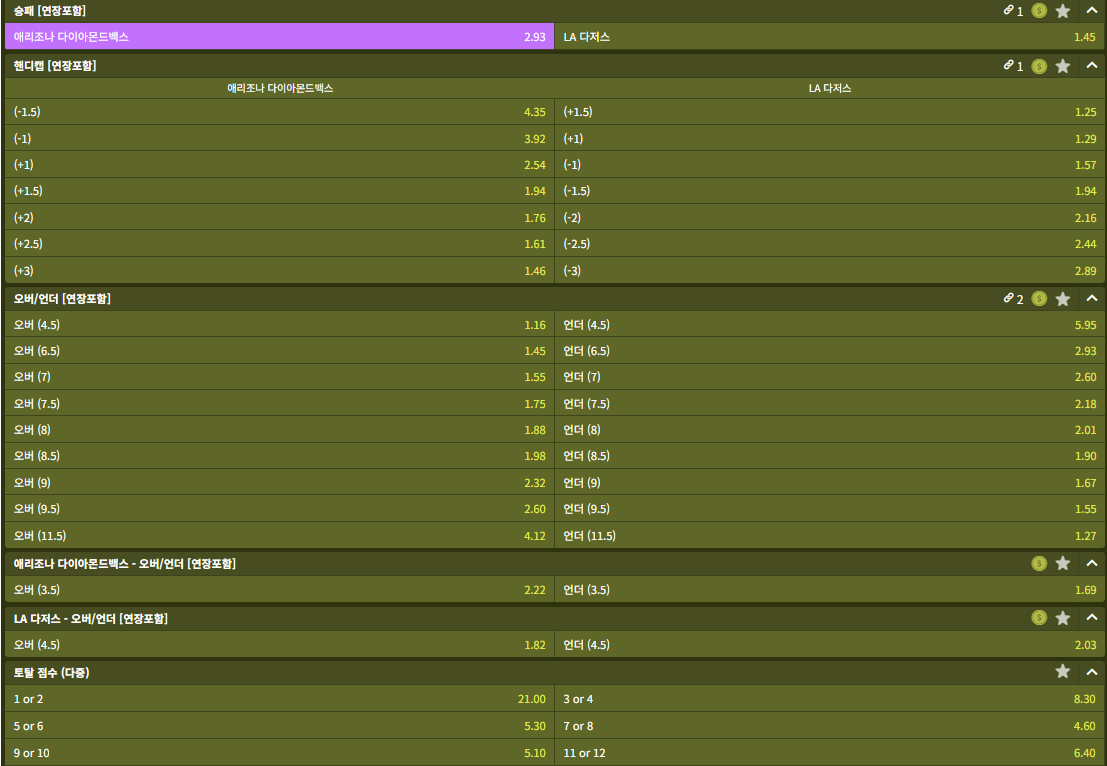Pick total score 7 or 8 at 4.60
The width and height of the screenshot is (1107, 766).
tap(830, 726)
